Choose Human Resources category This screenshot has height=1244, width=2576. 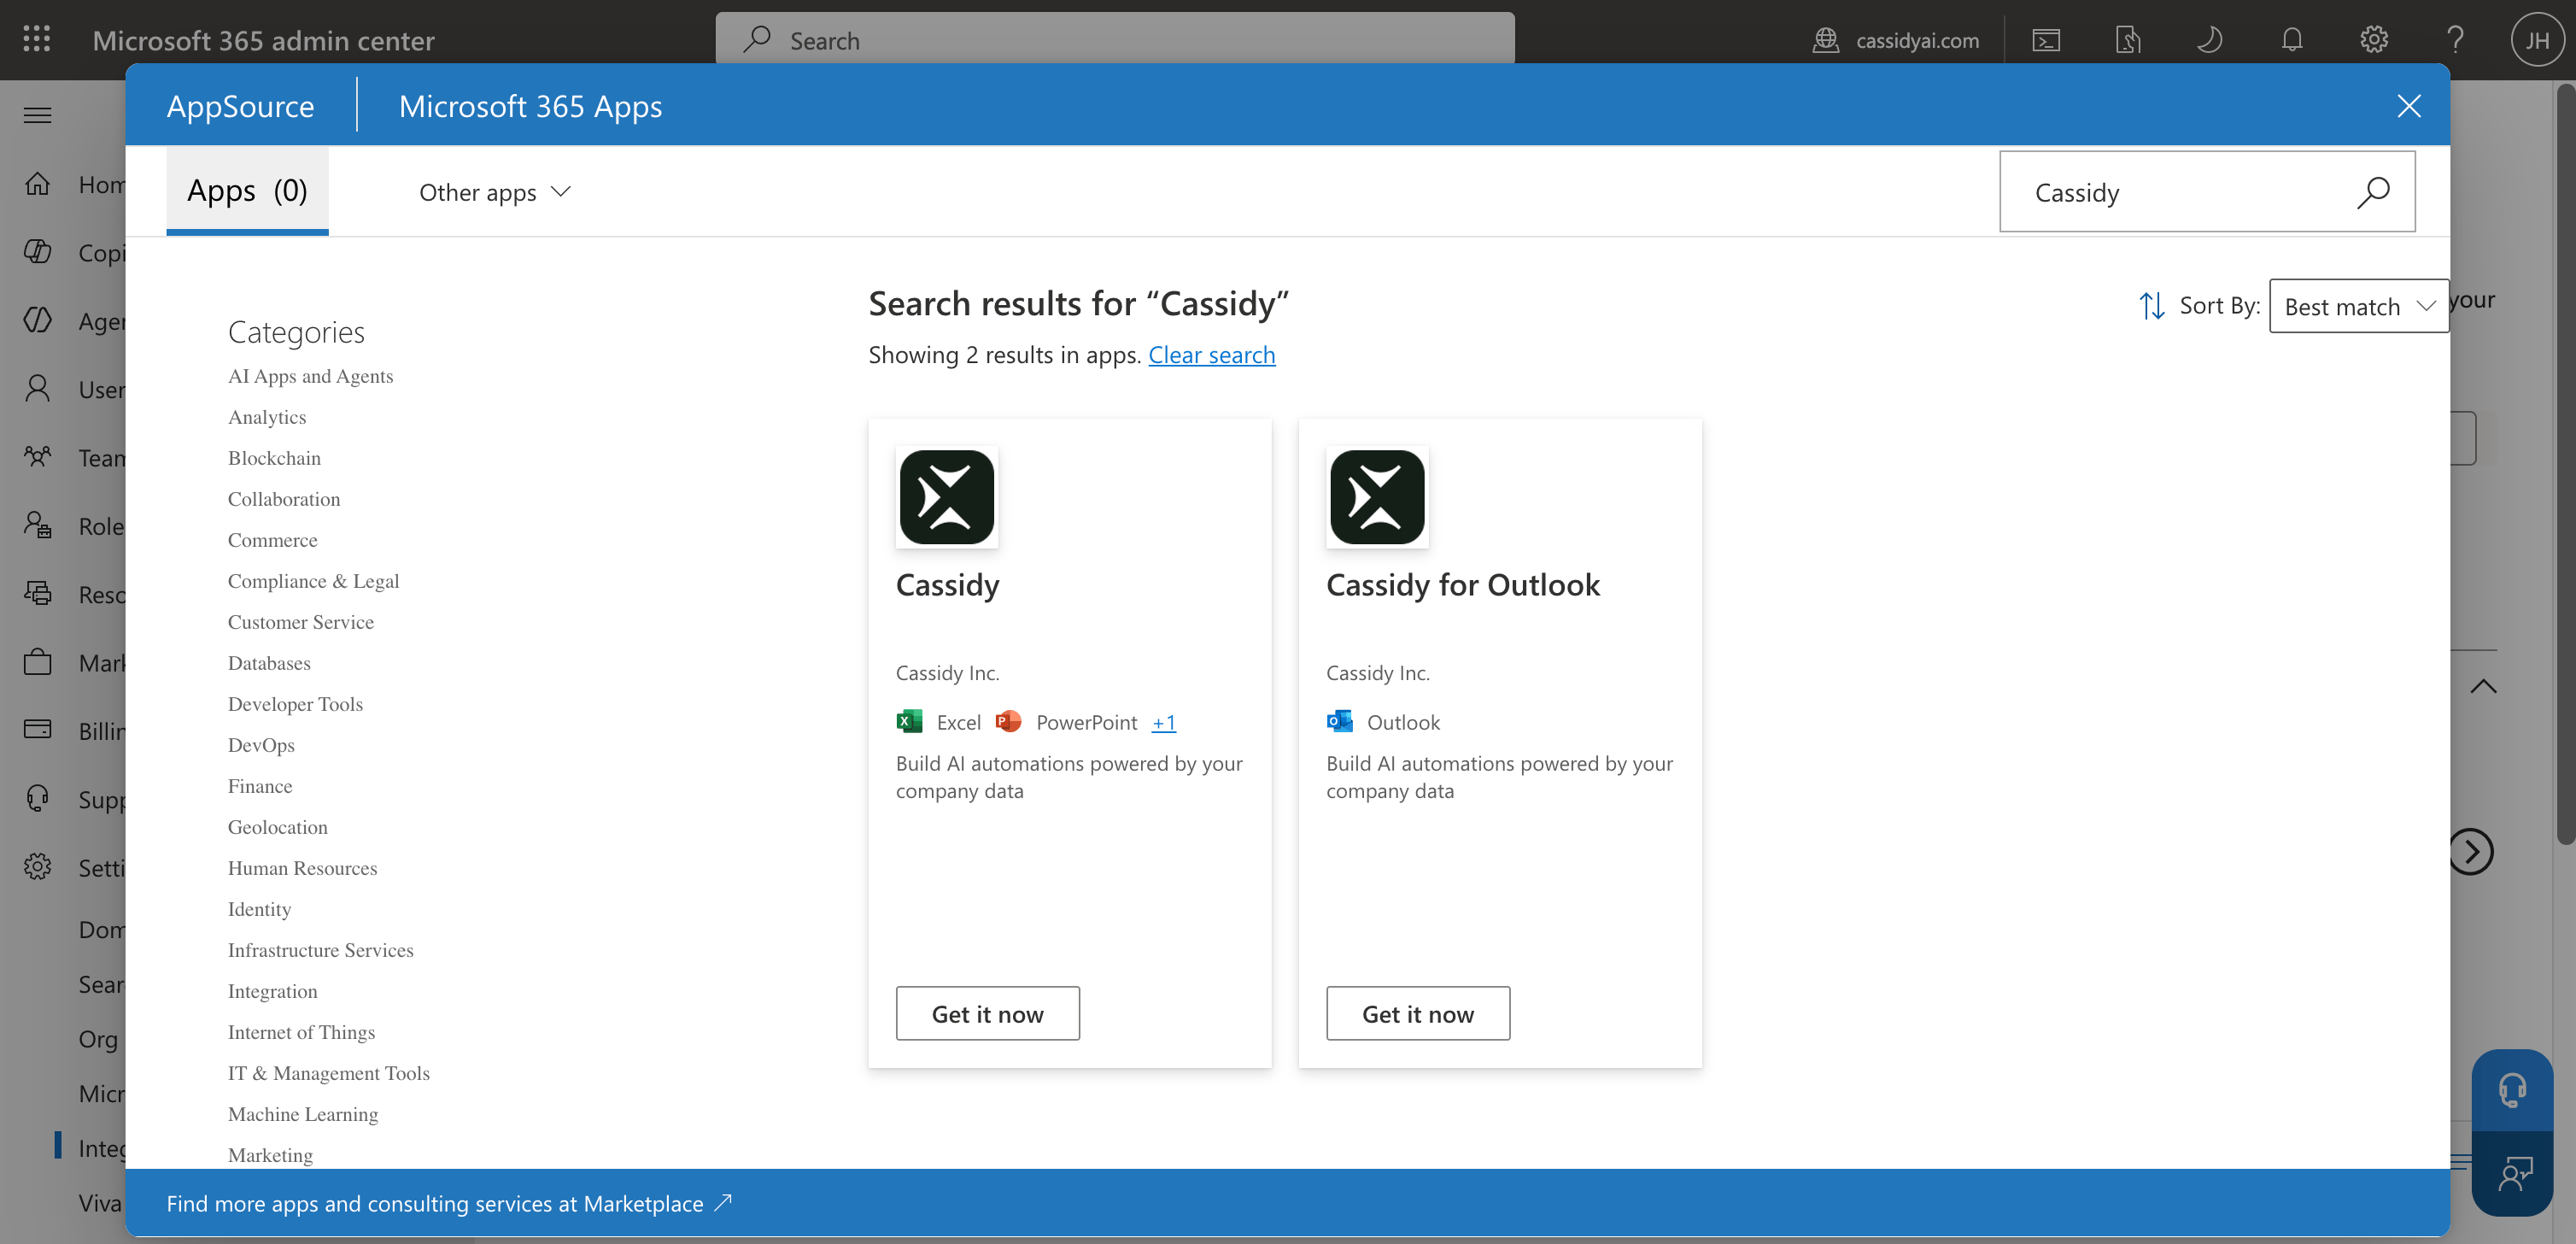[x=302, y=869]
